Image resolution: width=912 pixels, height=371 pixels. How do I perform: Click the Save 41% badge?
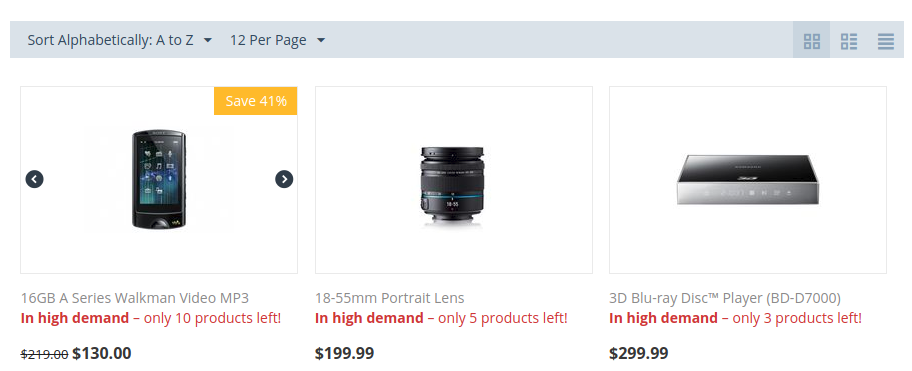pos(256,101)
